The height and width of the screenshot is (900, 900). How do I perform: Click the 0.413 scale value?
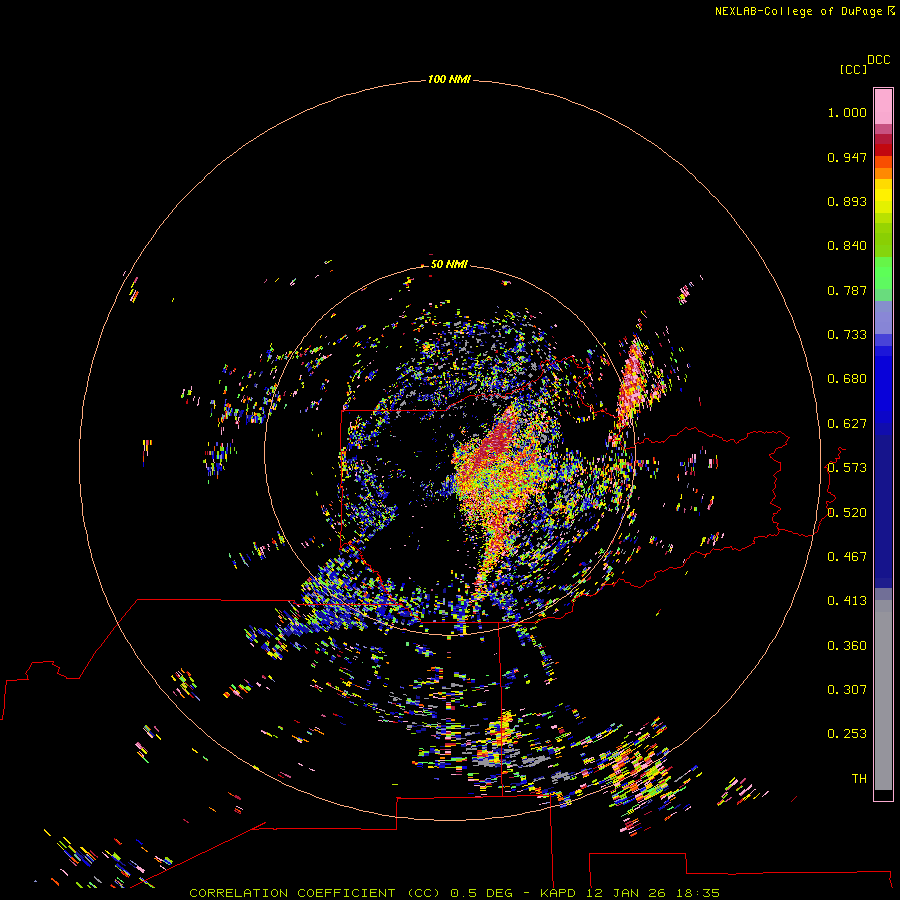coord(847,601)
